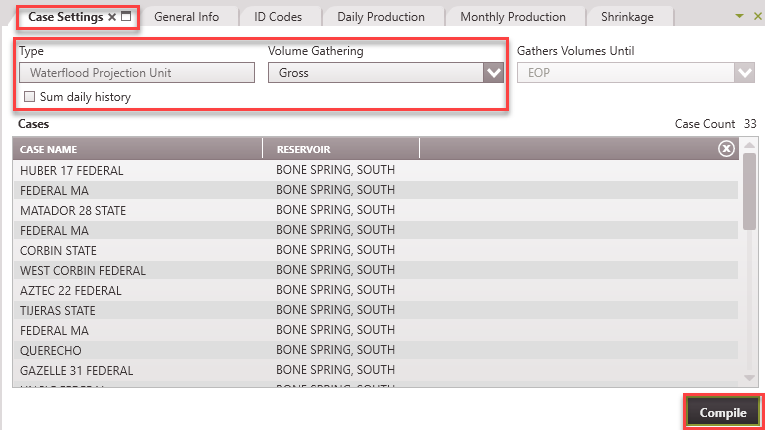Close the Case Settings tab
Viewport: 765px width, 430px height.
click(x=112, y=16)
